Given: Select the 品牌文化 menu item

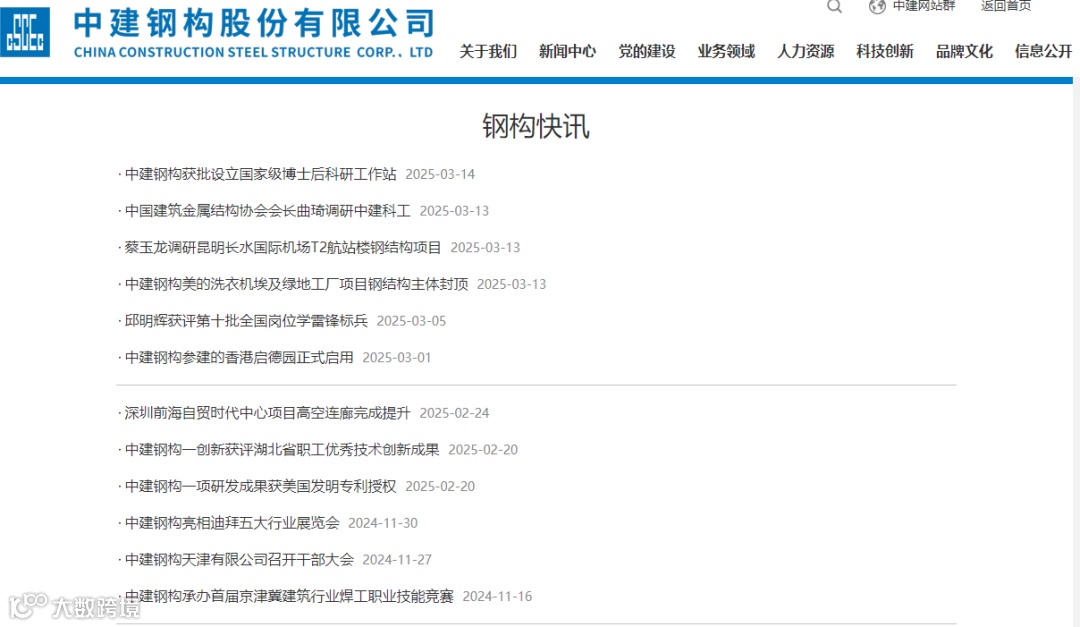Looking at the screenshot, I should [x=964, y=52].
